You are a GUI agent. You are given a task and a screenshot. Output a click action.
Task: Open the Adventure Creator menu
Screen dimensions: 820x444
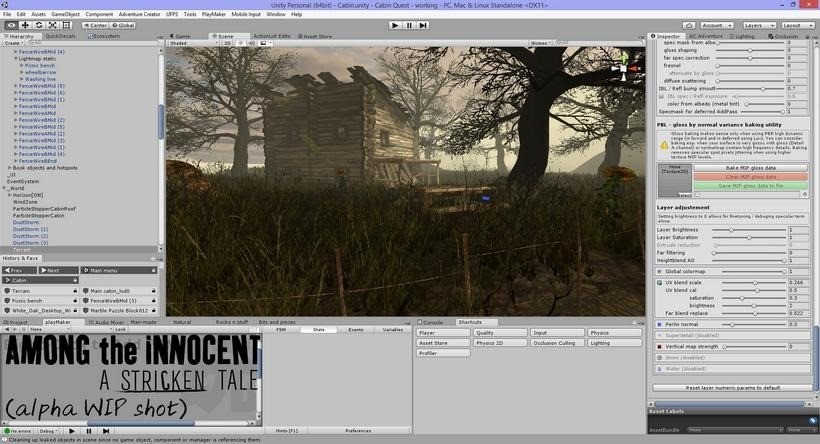(x=139, y=14)
